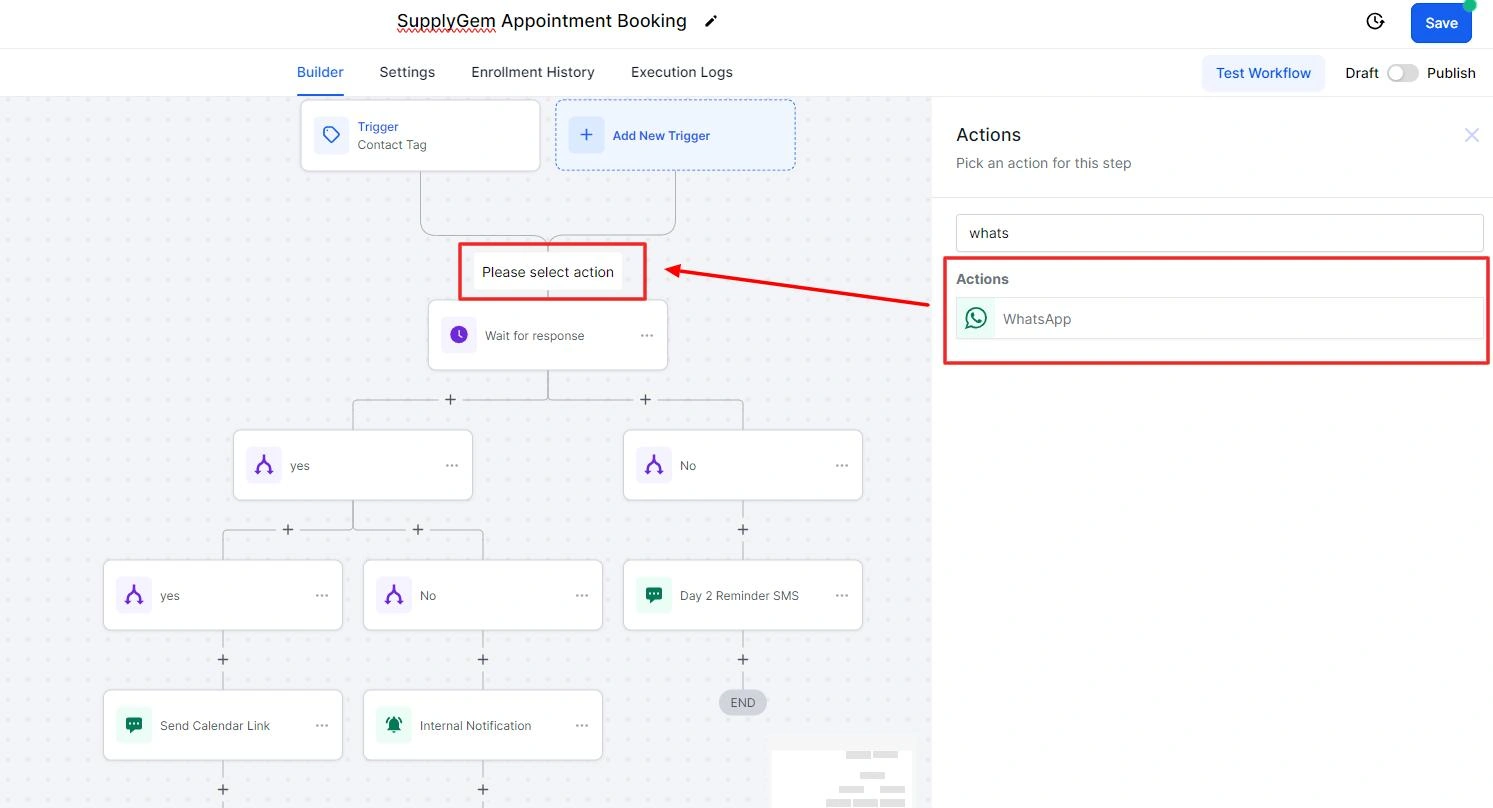This screenshot has height=808, width=1493.
Task: Add step above Send Calendar Link
Action: 223,659
